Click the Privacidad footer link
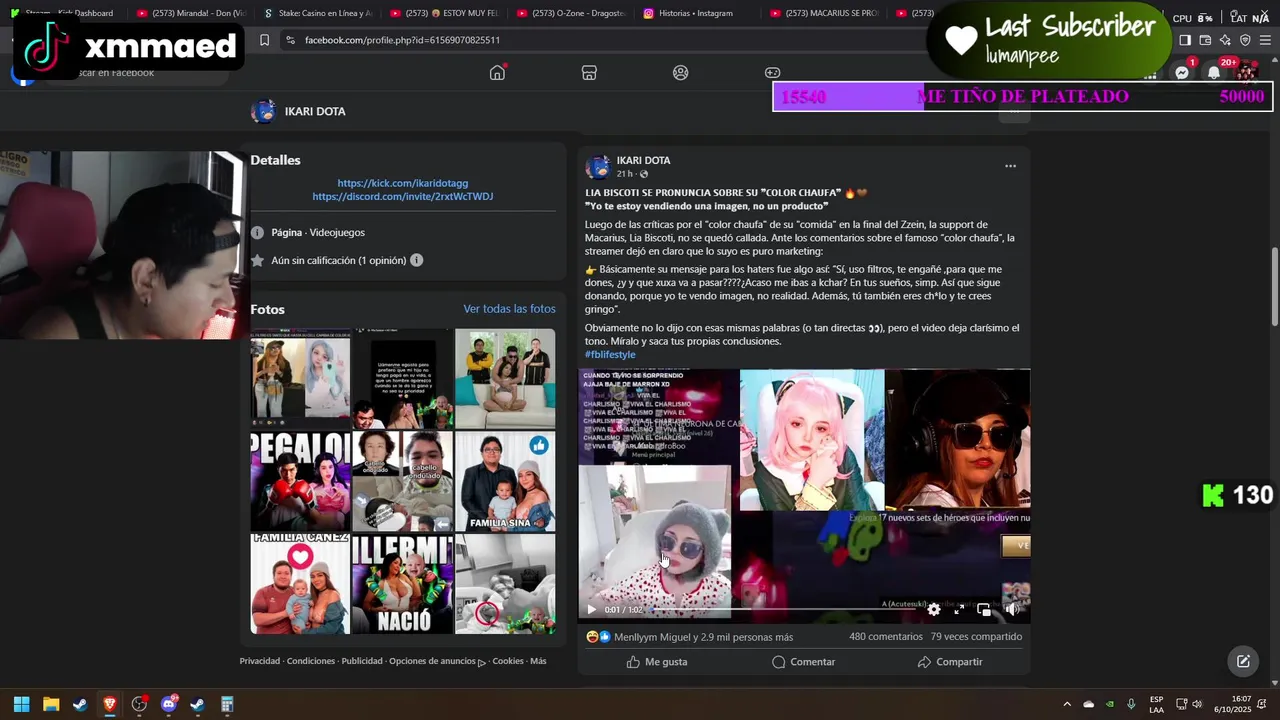This screenshot has height=720, width=1280. point(260,661)
